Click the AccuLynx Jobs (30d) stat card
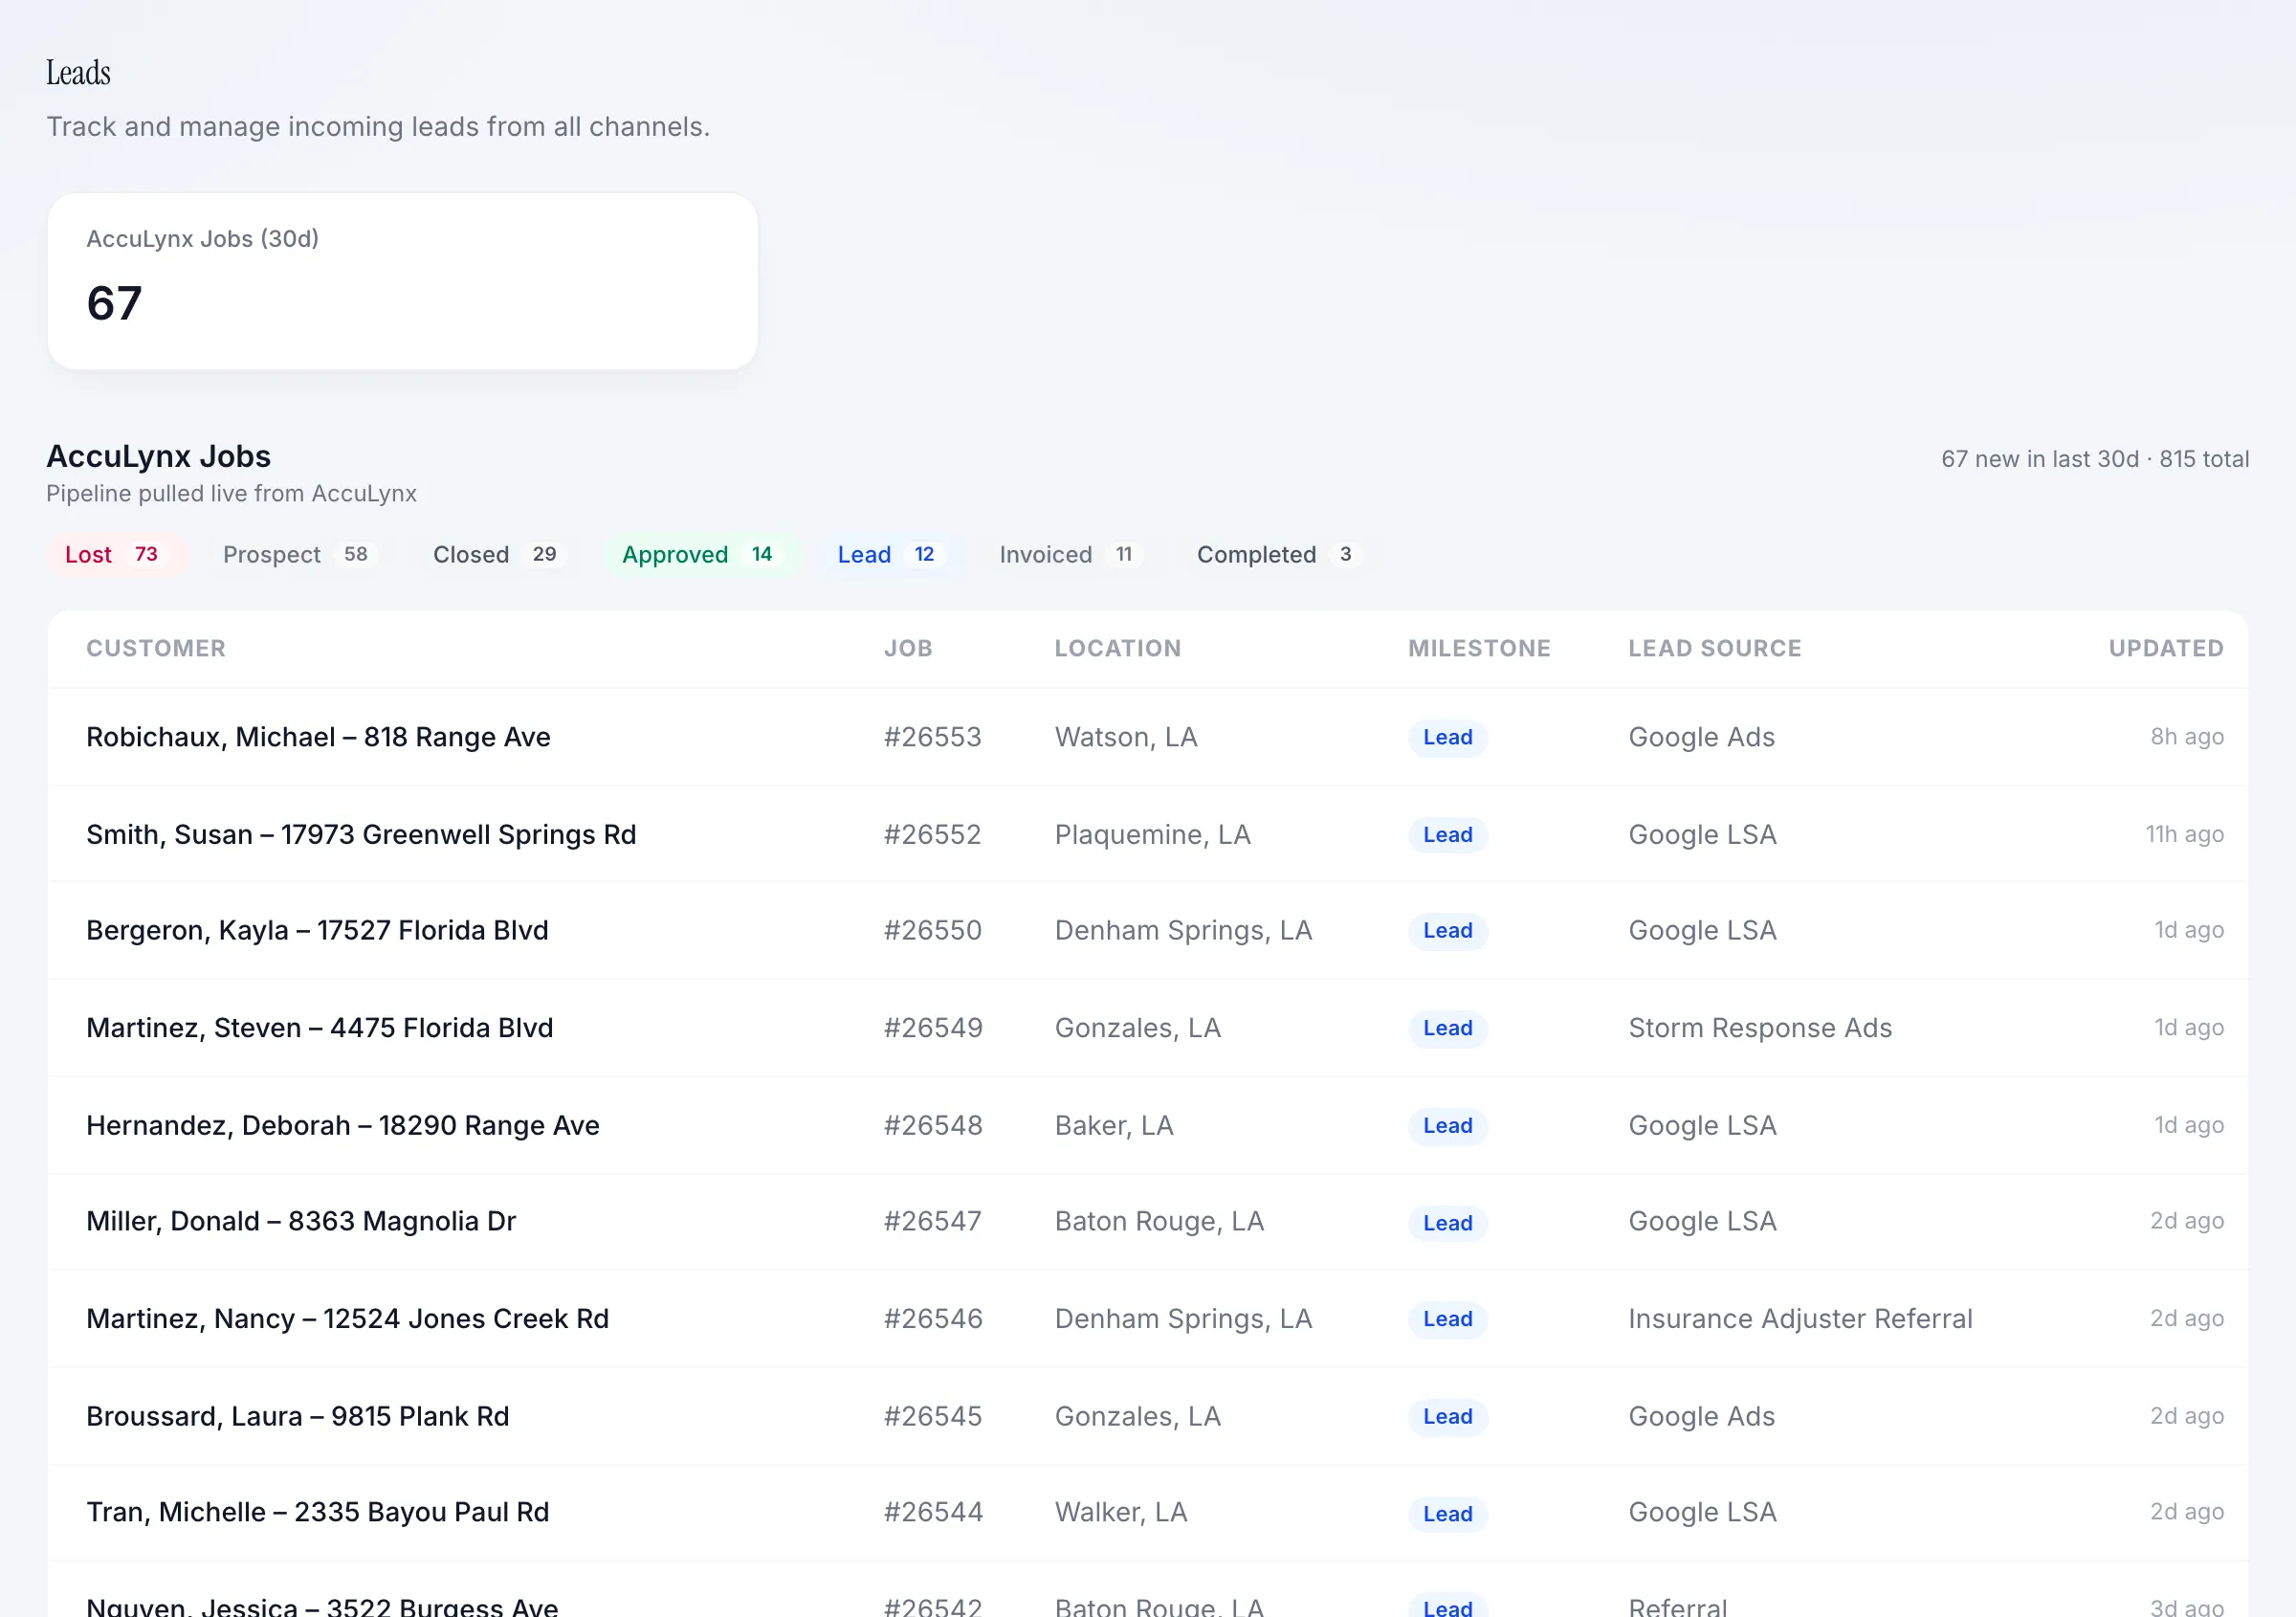The height and width of the screenshot is (1617, 2296). pos(402,281)
